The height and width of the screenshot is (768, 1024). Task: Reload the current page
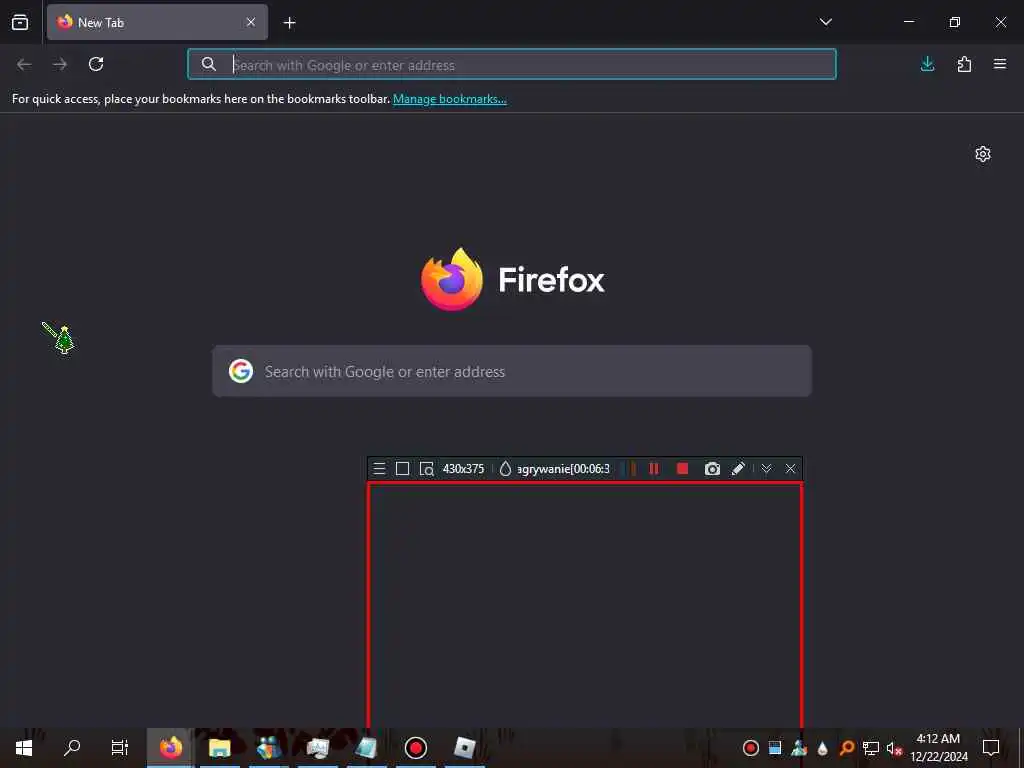pos(96,64)
